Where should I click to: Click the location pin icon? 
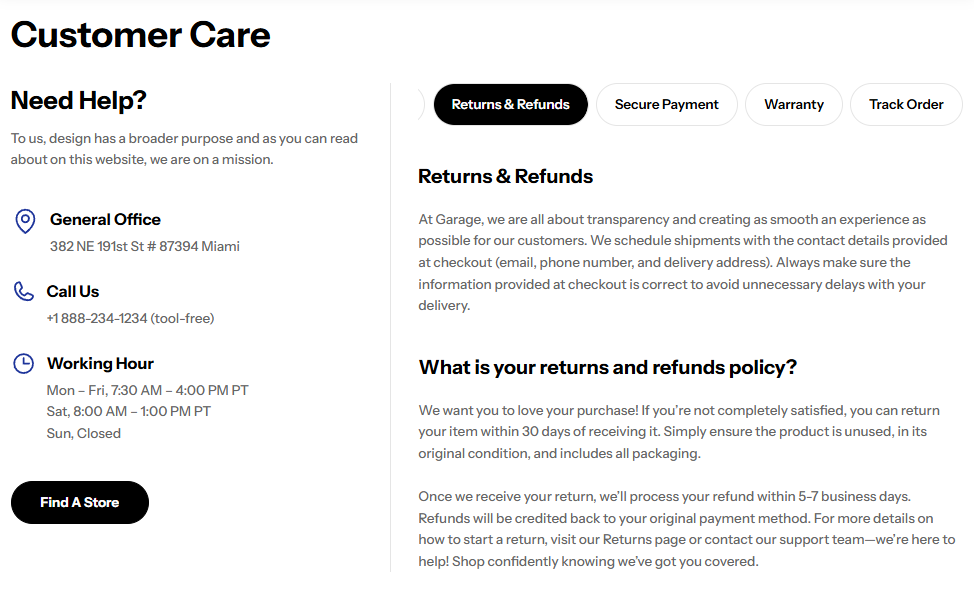coord(25,221)
